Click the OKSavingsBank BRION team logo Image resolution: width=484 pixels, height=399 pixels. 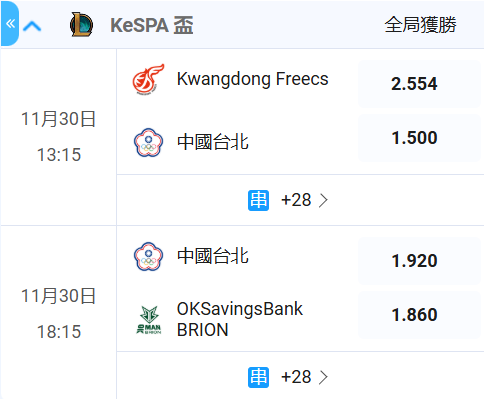[x=148, y=320]
